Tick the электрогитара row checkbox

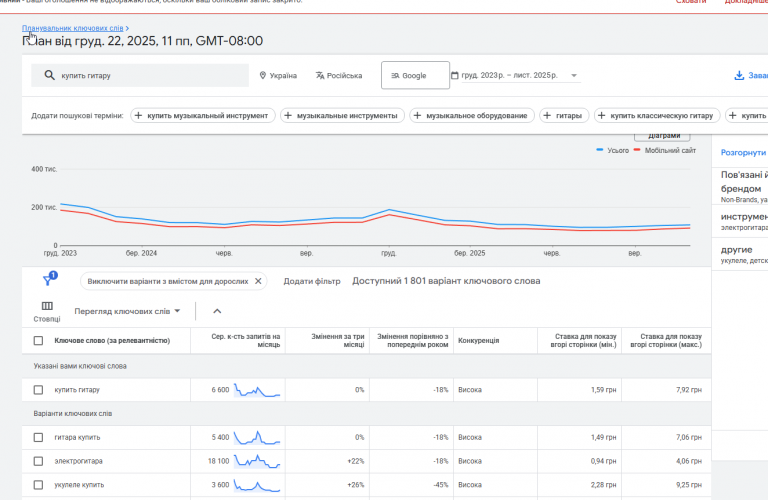38,461
